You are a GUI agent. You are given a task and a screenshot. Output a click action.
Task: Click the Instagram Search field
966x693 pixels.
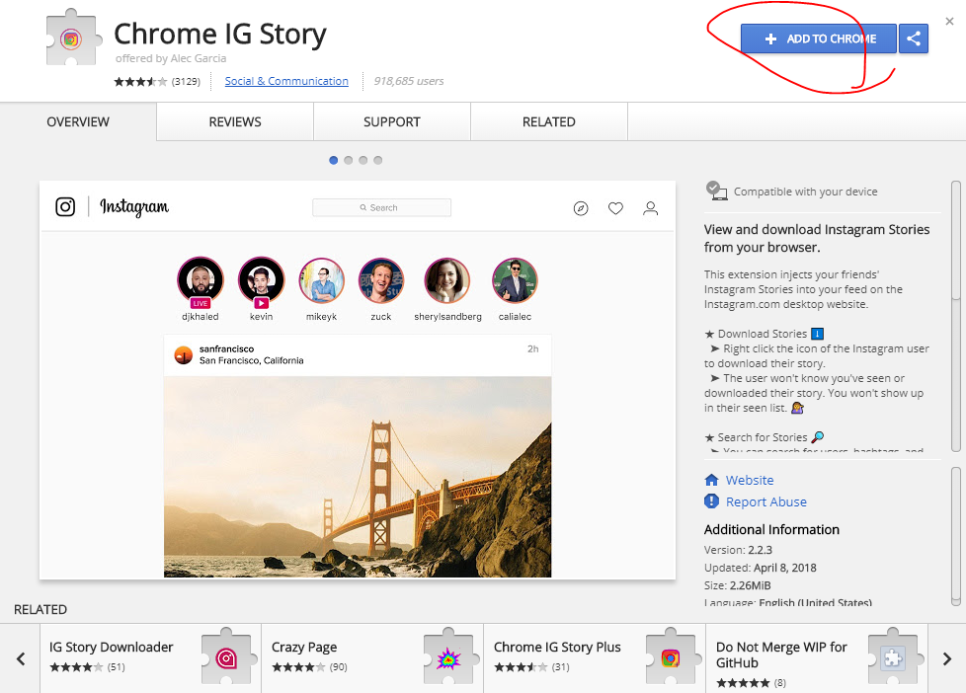381,208
